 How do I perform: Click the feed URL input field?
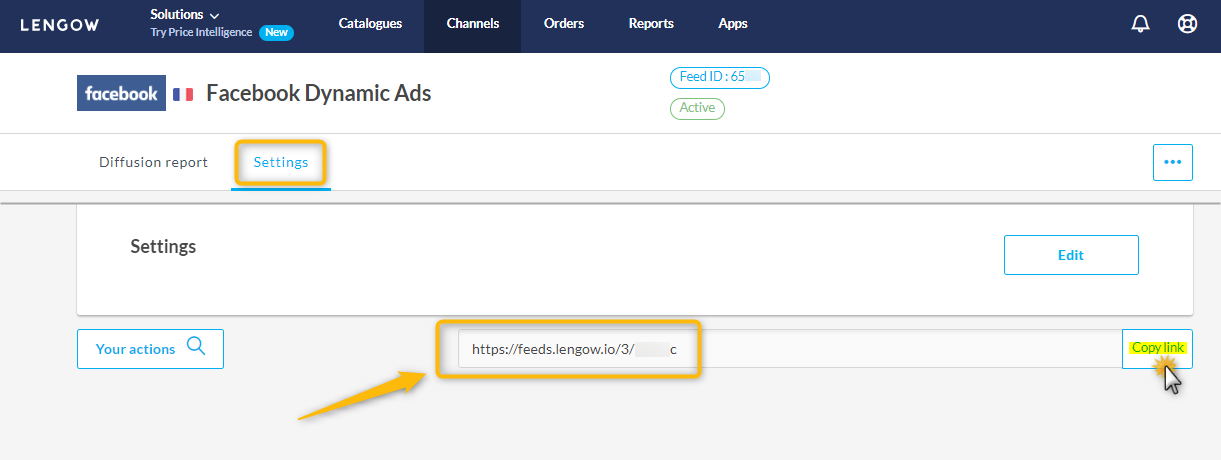click(x=790, y=349)
